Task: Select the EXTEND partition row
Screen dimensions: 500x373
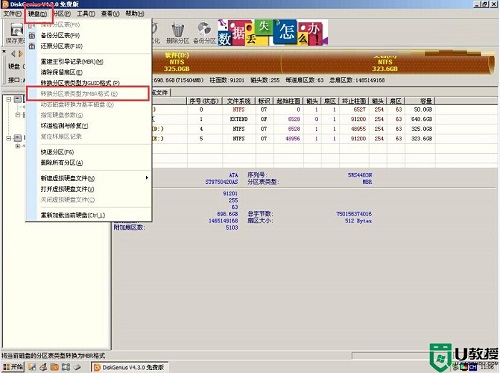Action: point(293,119)
